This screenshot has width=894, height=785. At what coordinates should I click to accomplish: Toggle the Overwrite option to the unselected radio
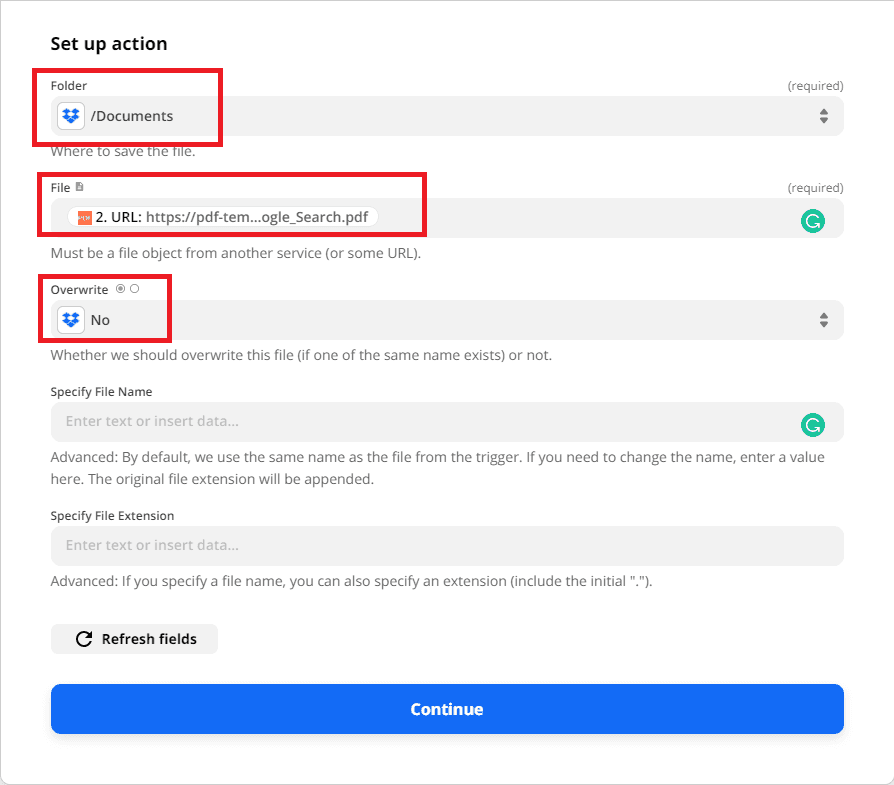(x=135, y=289)
